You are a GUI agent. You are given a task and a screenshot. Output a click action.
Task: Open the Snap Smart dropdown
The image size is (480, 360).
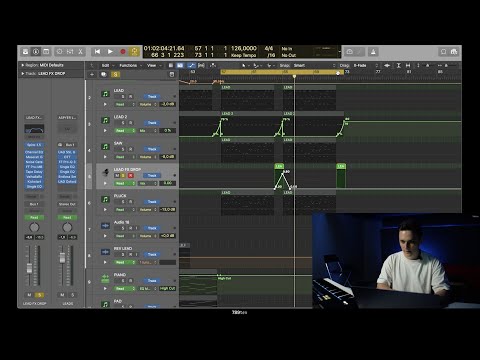coord(314,65)
